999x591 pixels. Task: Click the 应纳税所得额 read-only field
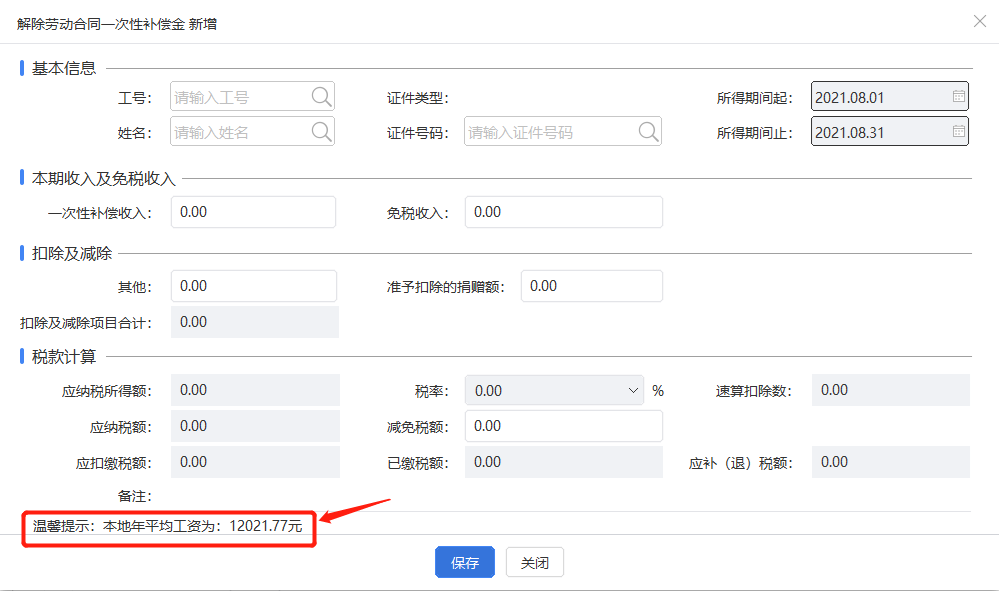point(255,390)
